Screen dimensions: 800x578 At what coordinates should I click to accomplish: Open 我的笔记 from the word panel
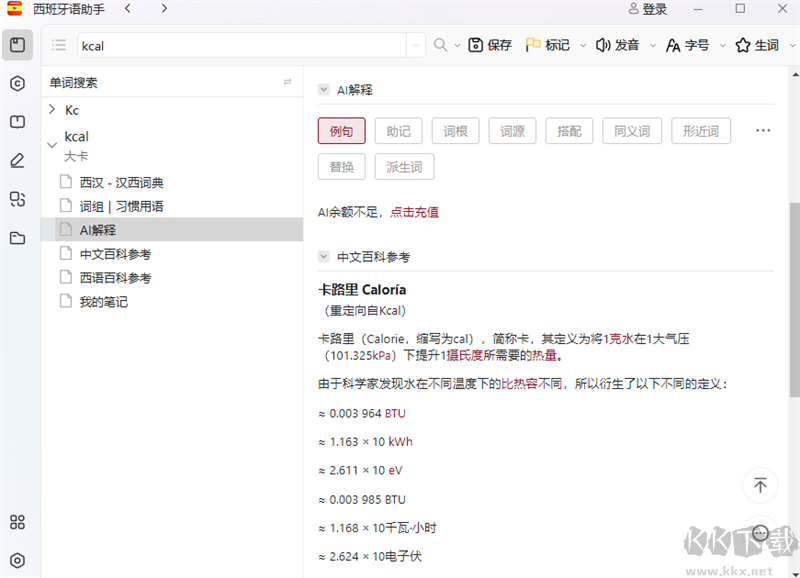103,301
